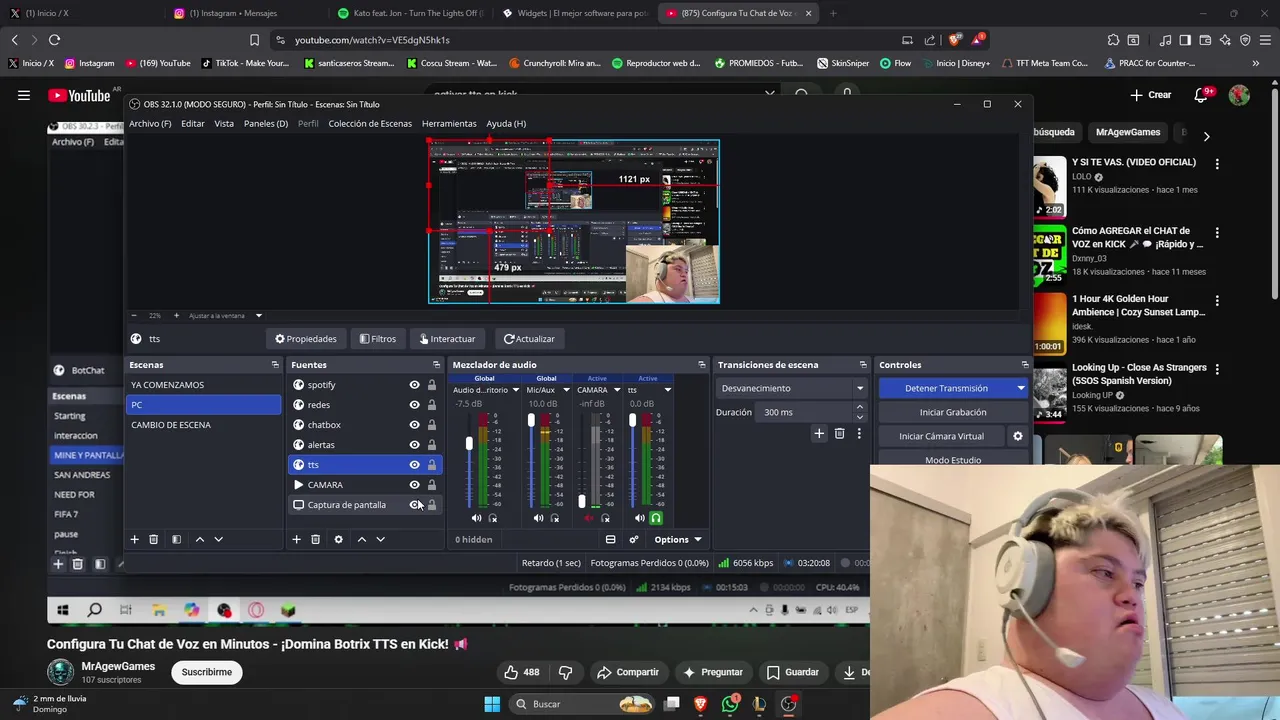Add a new source in Fuentes panel
Image resolution: width=1280 pixels, height=720 pixels.
296,539
